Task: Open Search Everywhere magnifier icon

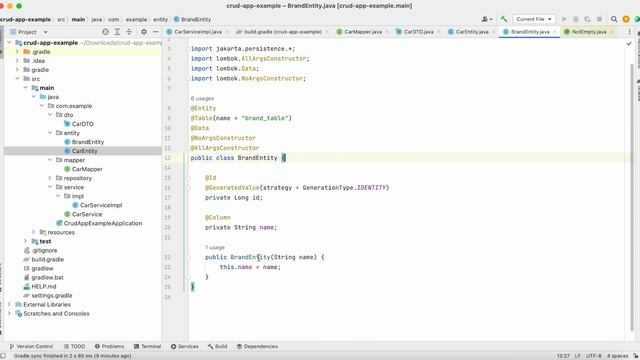Action: click(x=614, y=19)
